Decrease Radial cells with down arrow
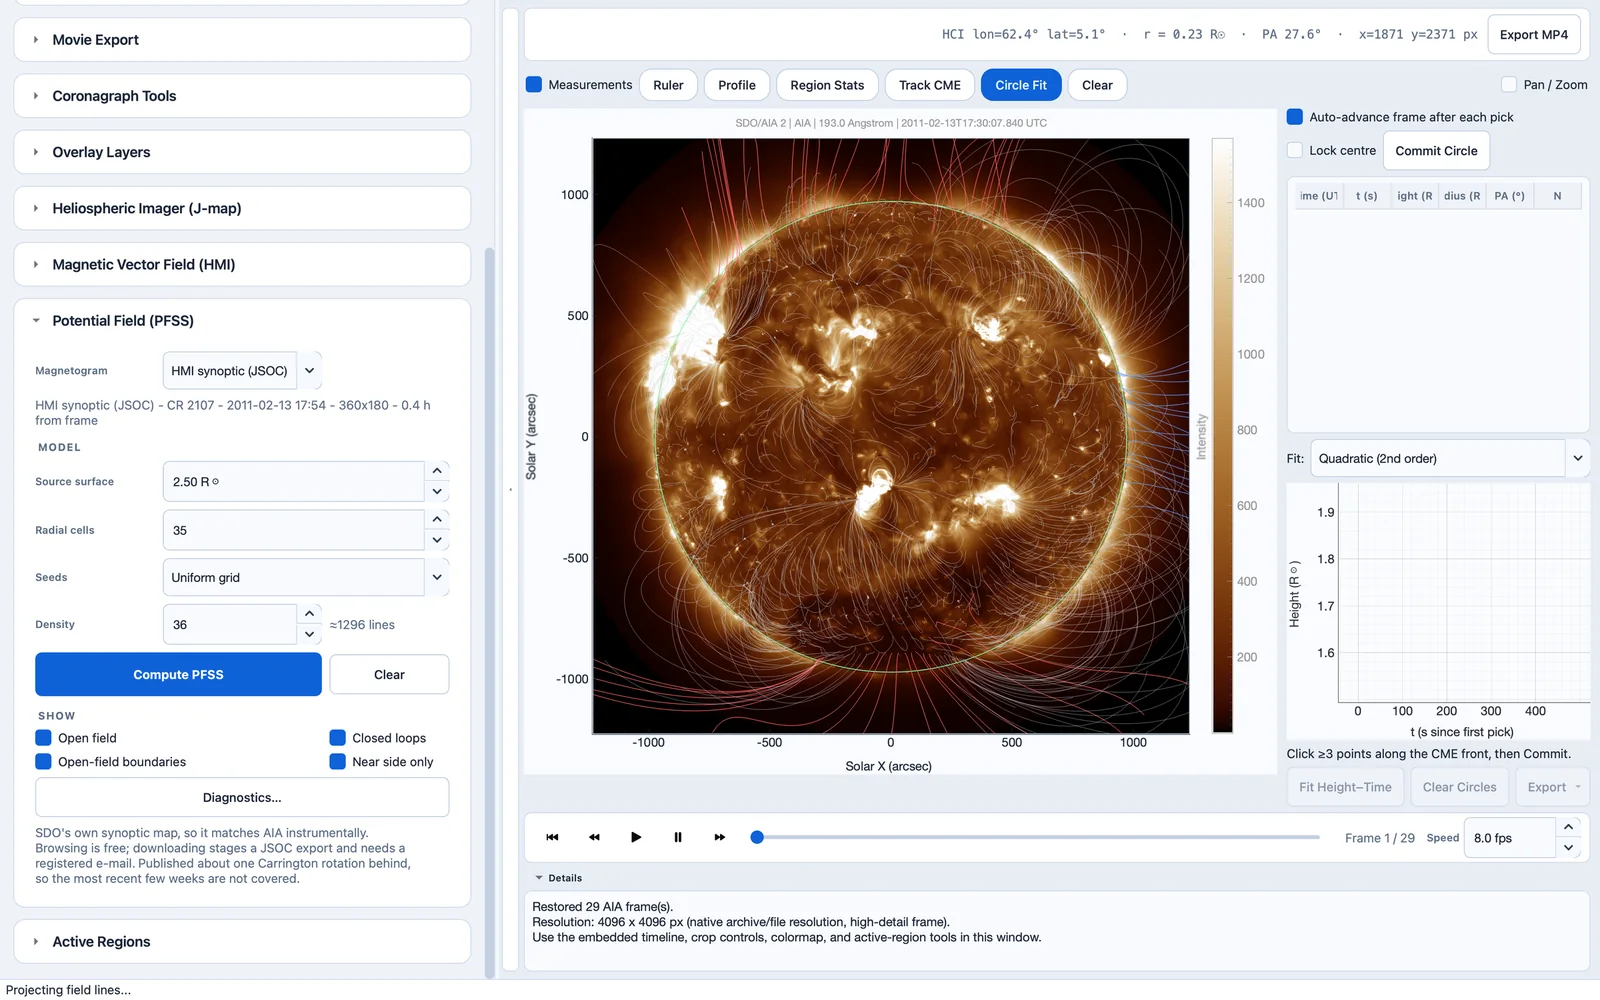The width and height of the screenshot is (1600, 1000). pyautogui.click(x=437, y=541)
